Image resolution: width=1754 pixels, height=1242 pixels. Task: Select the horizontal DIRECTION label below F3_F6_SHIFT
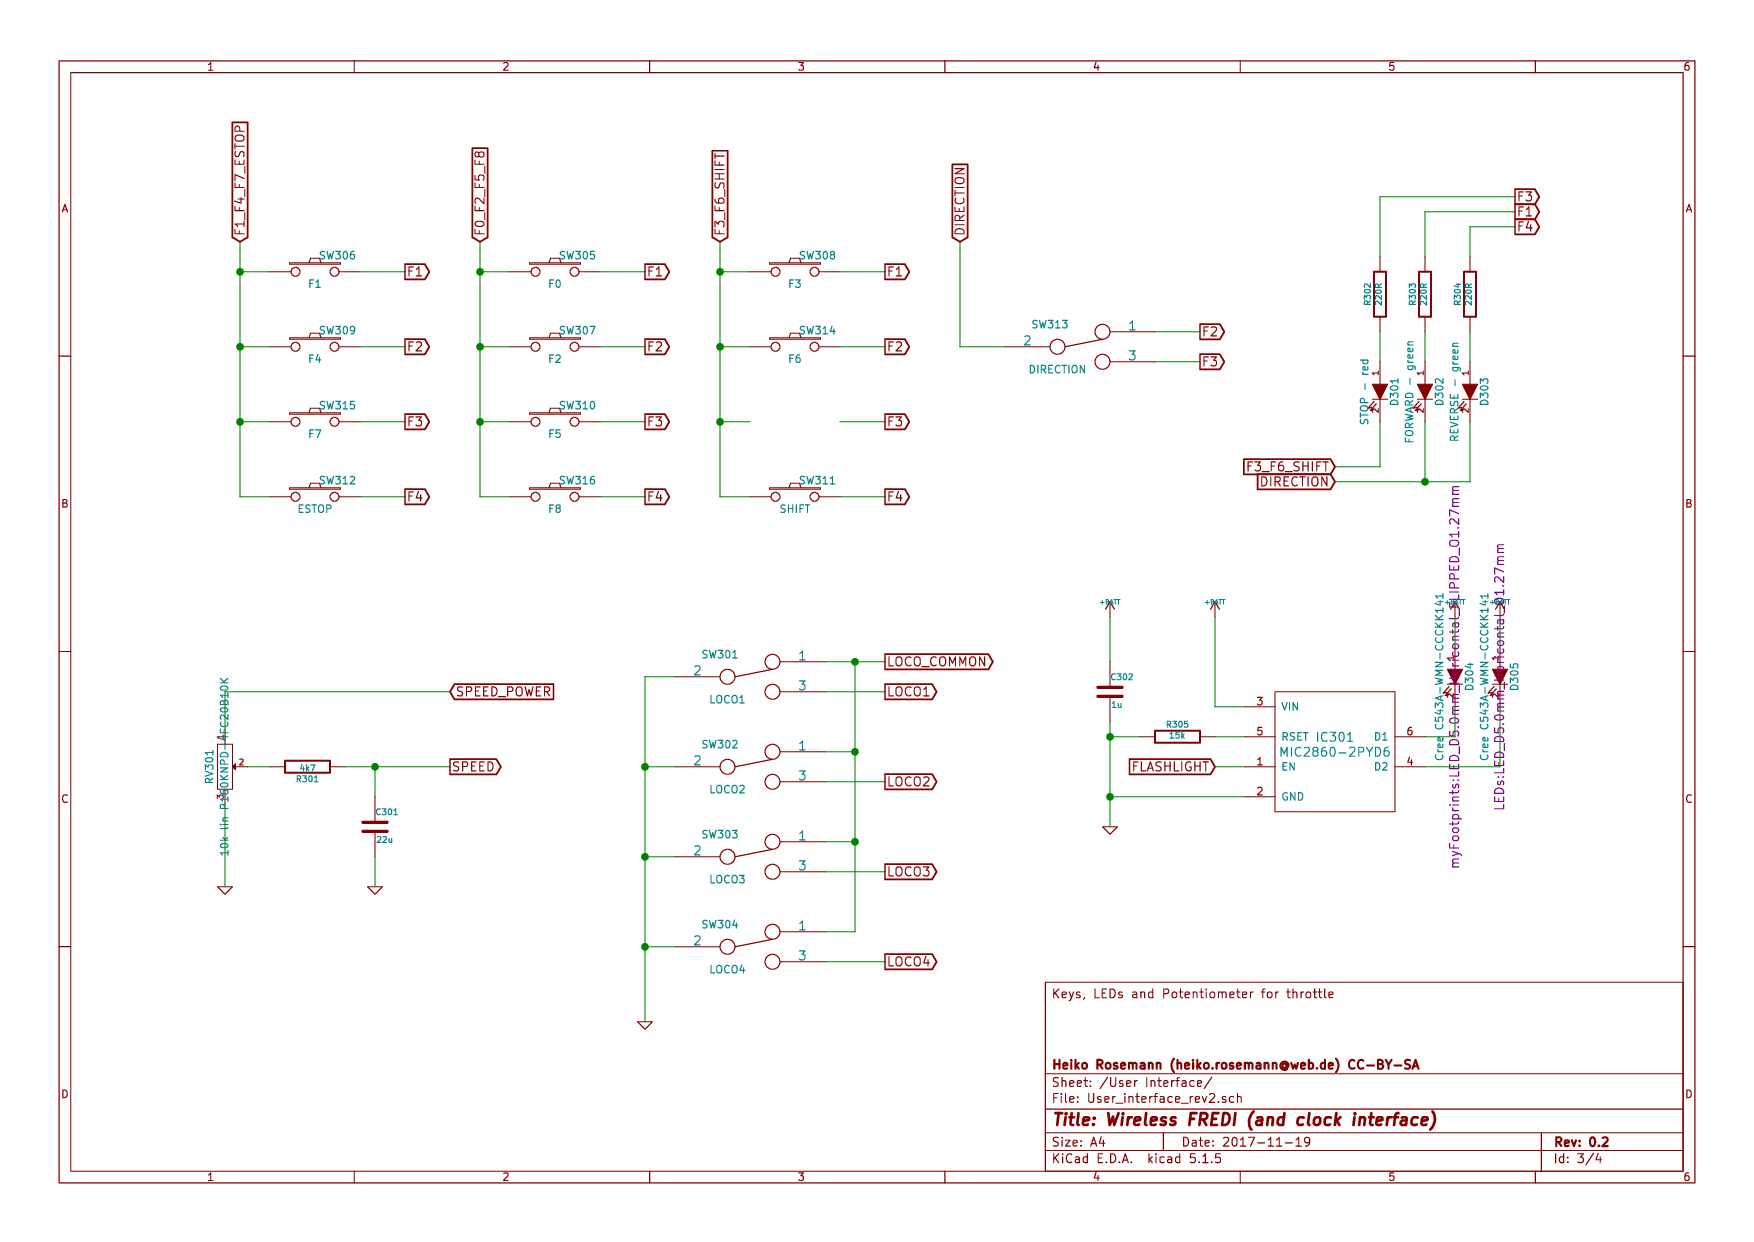pyautogui.click(x=1296, y=481)
